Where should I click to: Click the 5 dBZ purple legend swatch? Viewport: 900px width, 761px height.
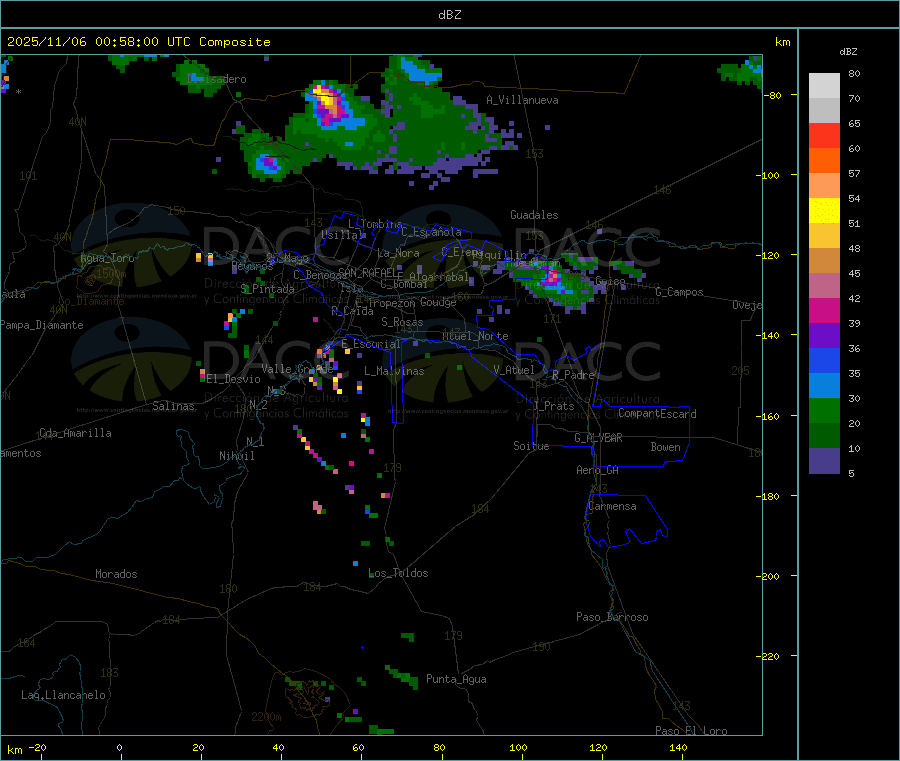click(x=824, y=461)
